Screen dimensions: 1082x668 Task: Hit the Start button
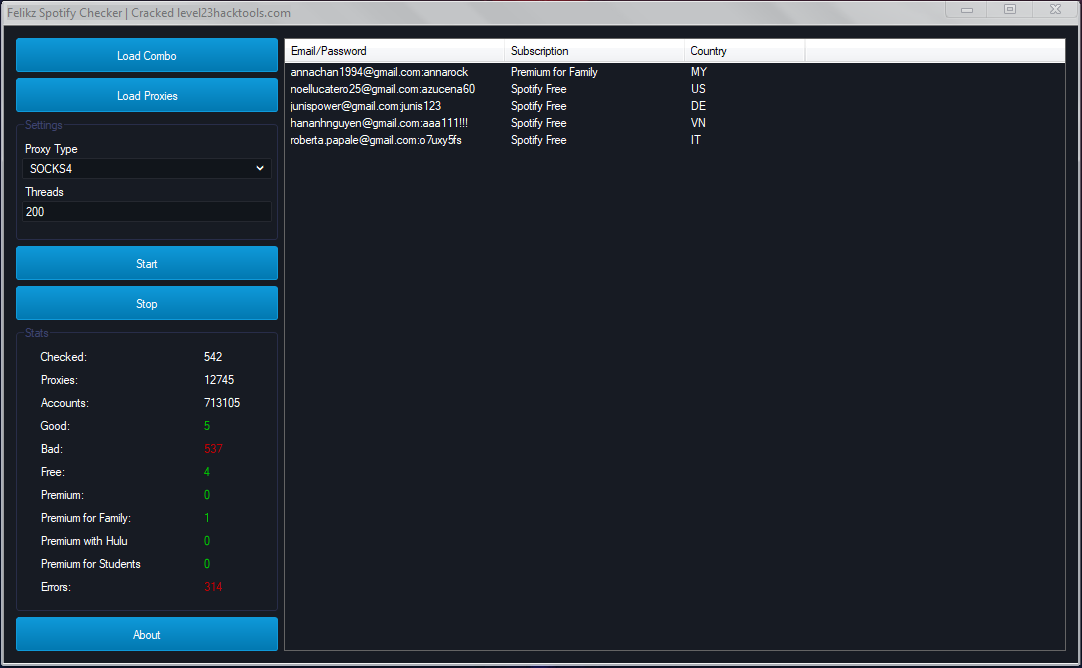click(146, 264)
